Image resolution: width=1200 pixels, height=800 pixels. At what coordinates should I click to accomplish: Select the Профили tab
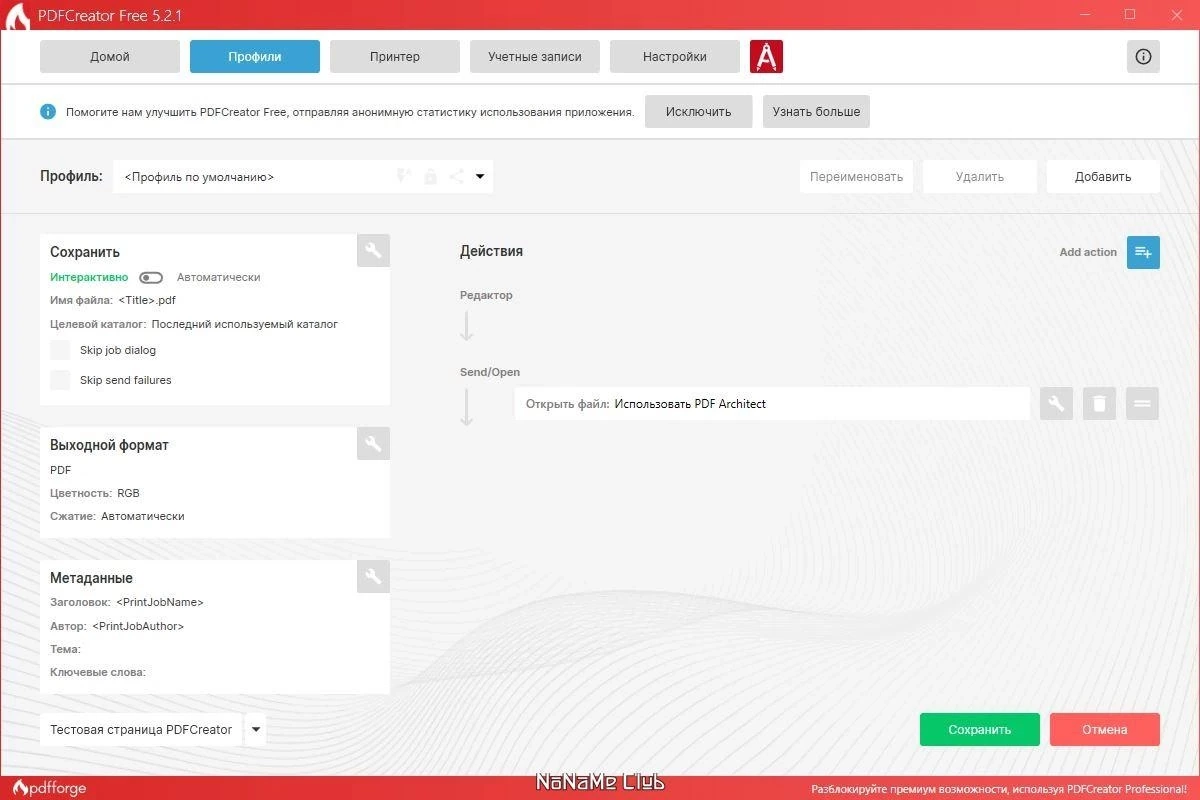click(x=255, y=57)
